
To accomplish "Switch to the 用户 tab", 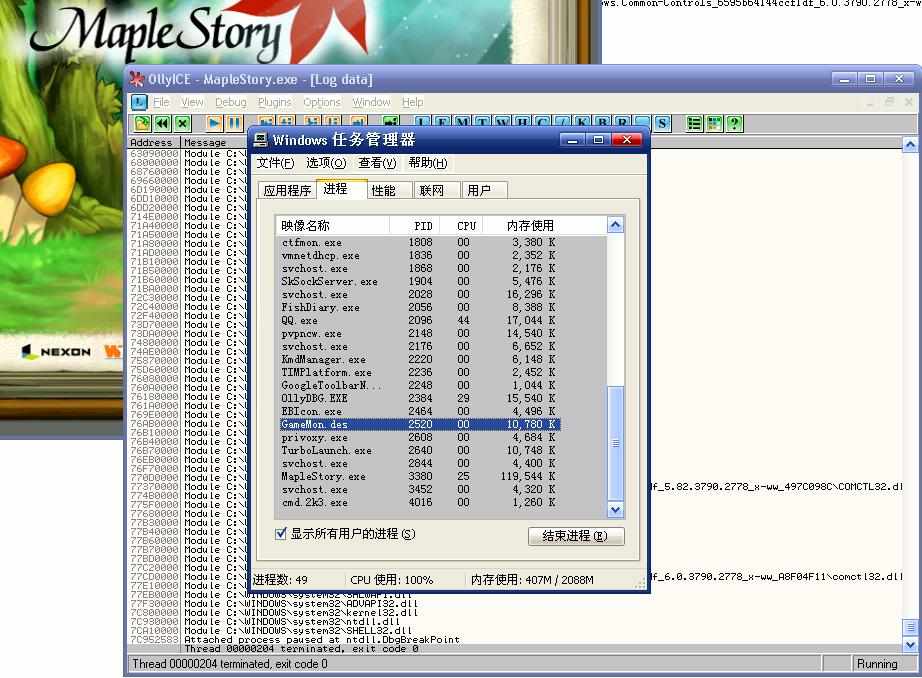I will tap(484, 190).
